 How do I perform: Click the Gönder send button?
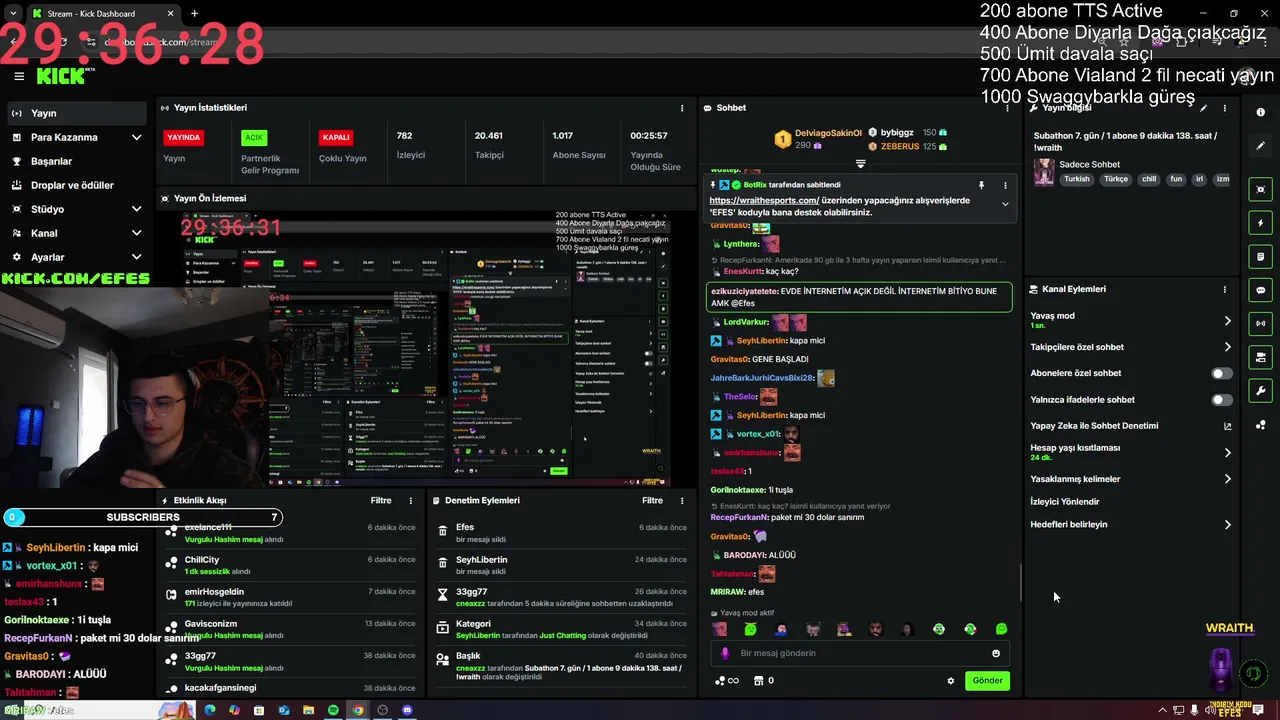987,681
